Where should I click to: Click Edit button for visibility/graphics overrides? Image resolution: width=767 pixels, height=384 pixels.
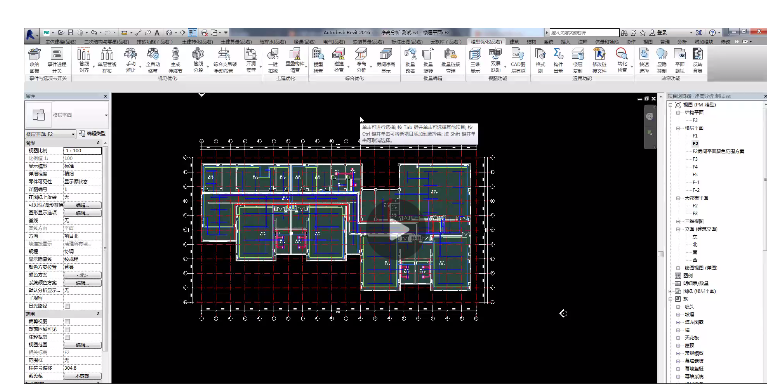82,205
